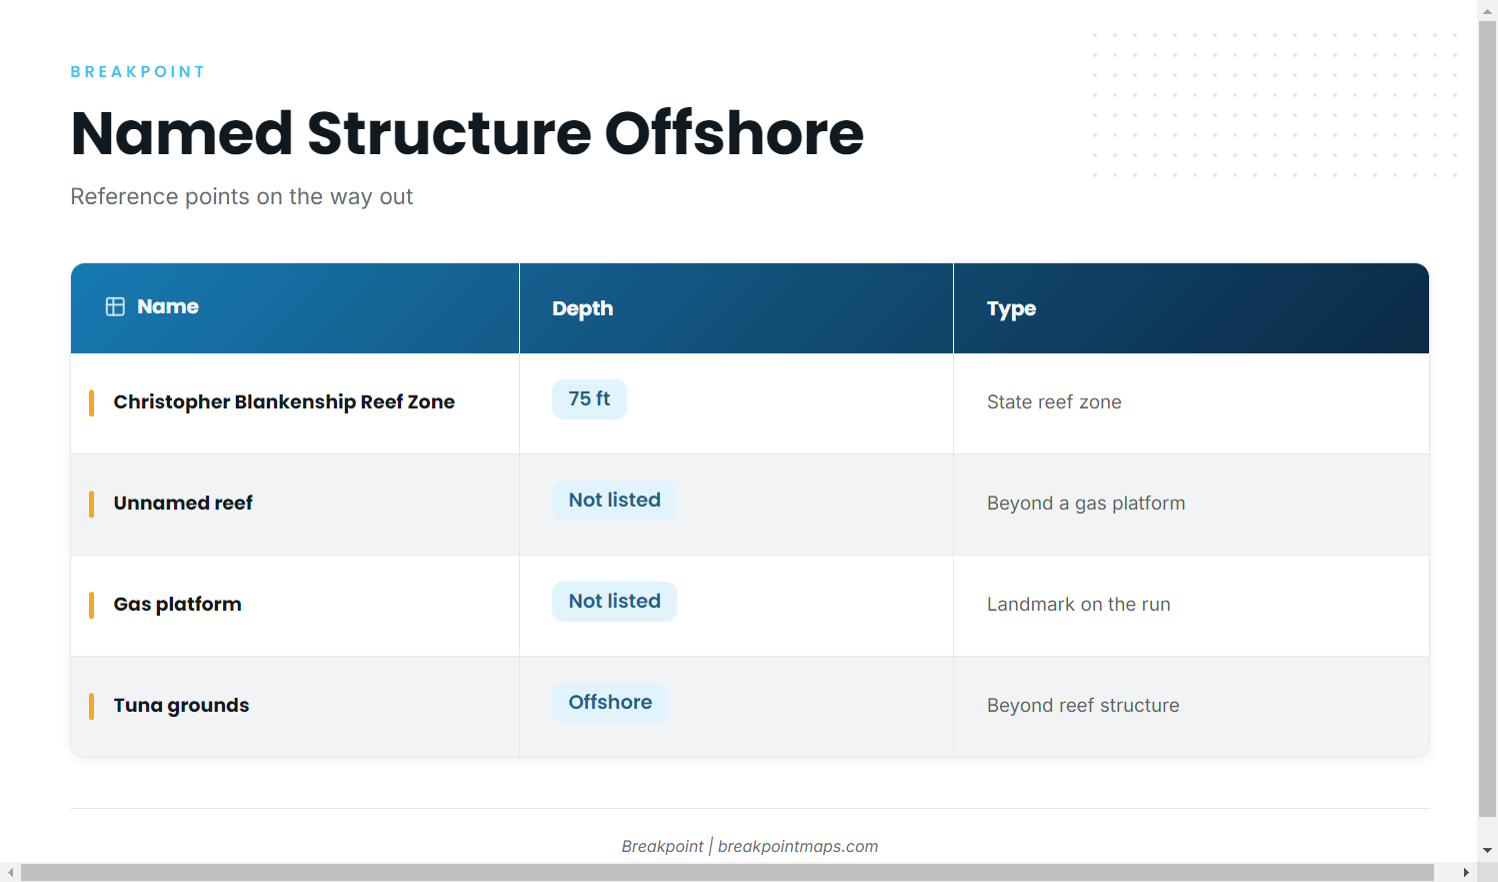Viewport: 1498px width, 882px height.
Task: Click the Name column header
Action: point(295,308)
